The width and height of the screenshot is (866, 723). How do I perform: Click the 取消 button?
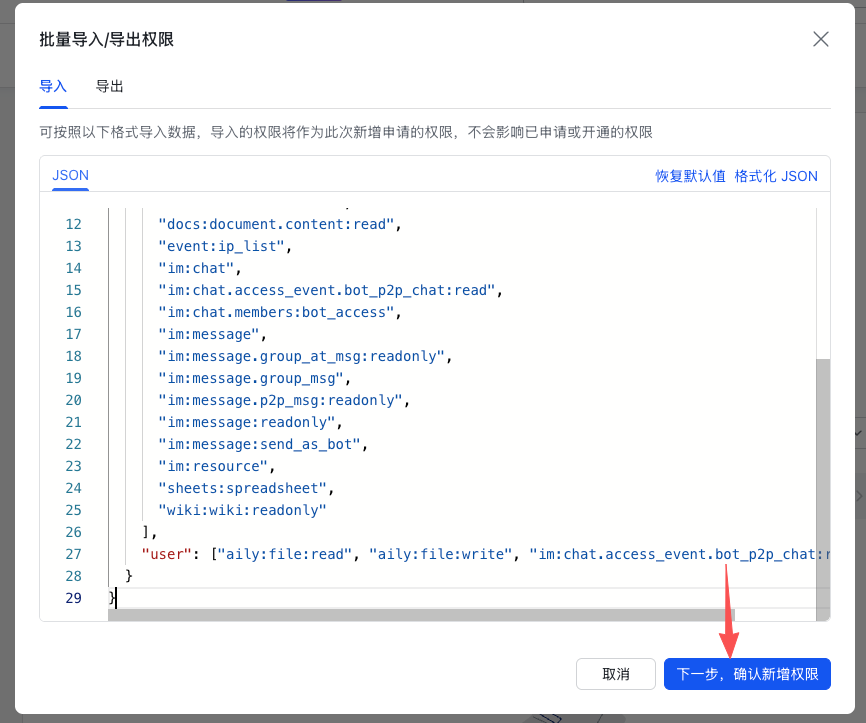coord(616,674)
